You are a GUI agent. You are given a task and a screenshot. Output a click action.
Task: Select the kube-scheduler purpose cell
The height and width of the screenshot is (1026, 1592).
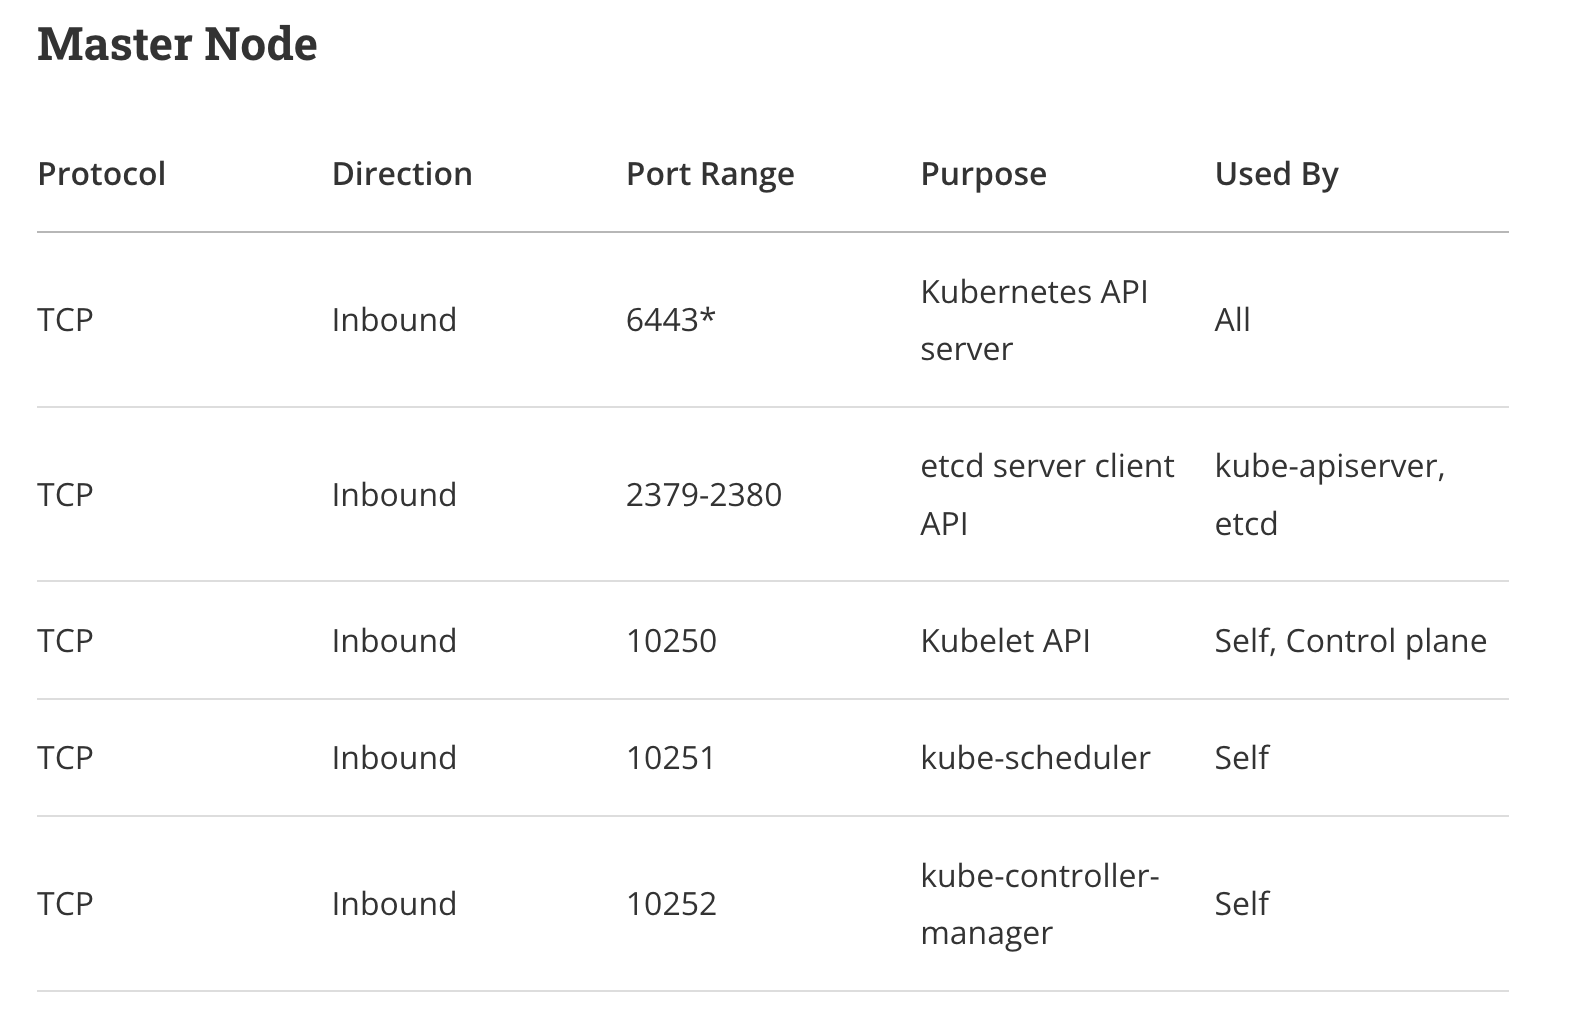coord(1035,758)
